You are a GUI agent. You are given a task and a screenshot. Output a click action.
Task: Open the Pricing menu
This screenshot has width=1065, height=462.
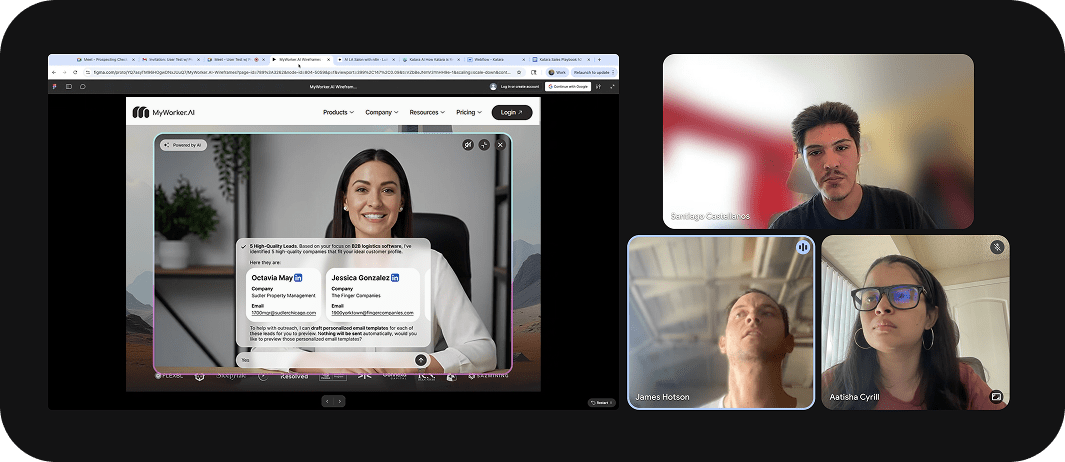[468, 113]
